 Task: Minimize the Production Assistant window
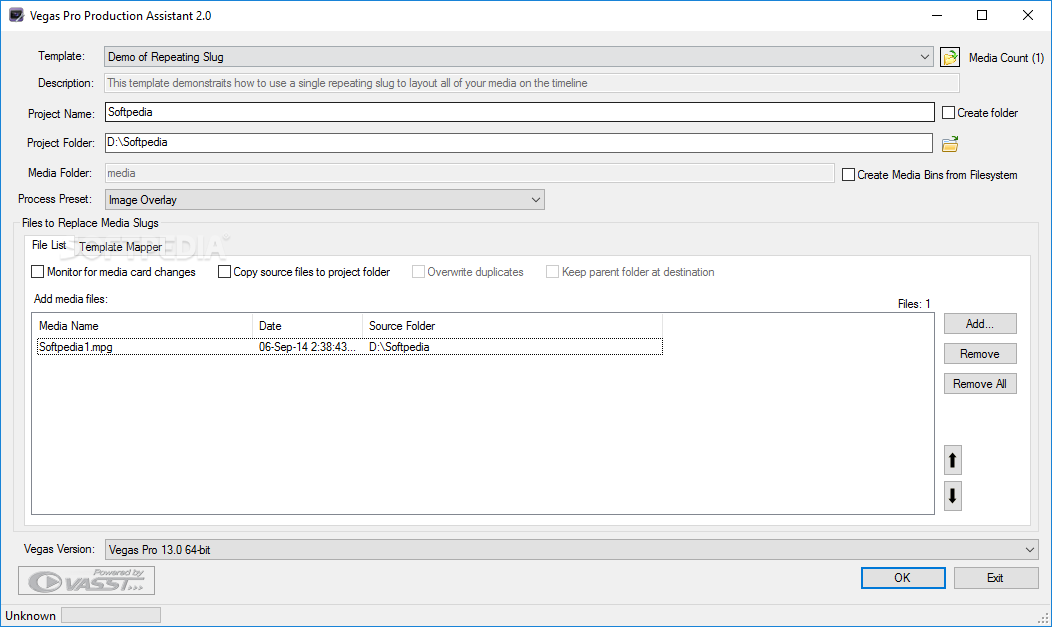tap(937, 15)
